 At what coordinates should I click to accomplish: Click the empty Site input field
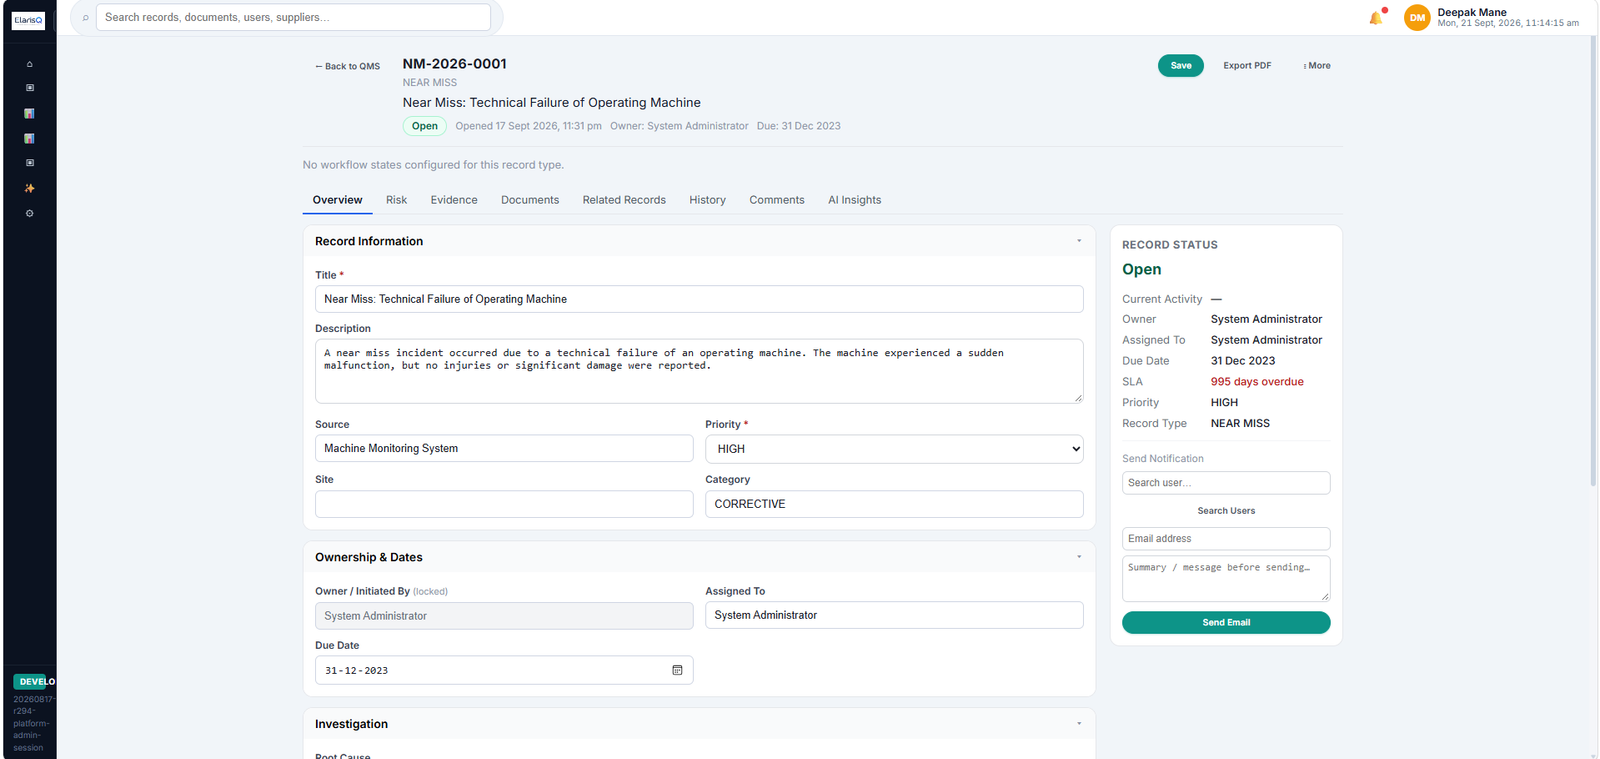504,504
